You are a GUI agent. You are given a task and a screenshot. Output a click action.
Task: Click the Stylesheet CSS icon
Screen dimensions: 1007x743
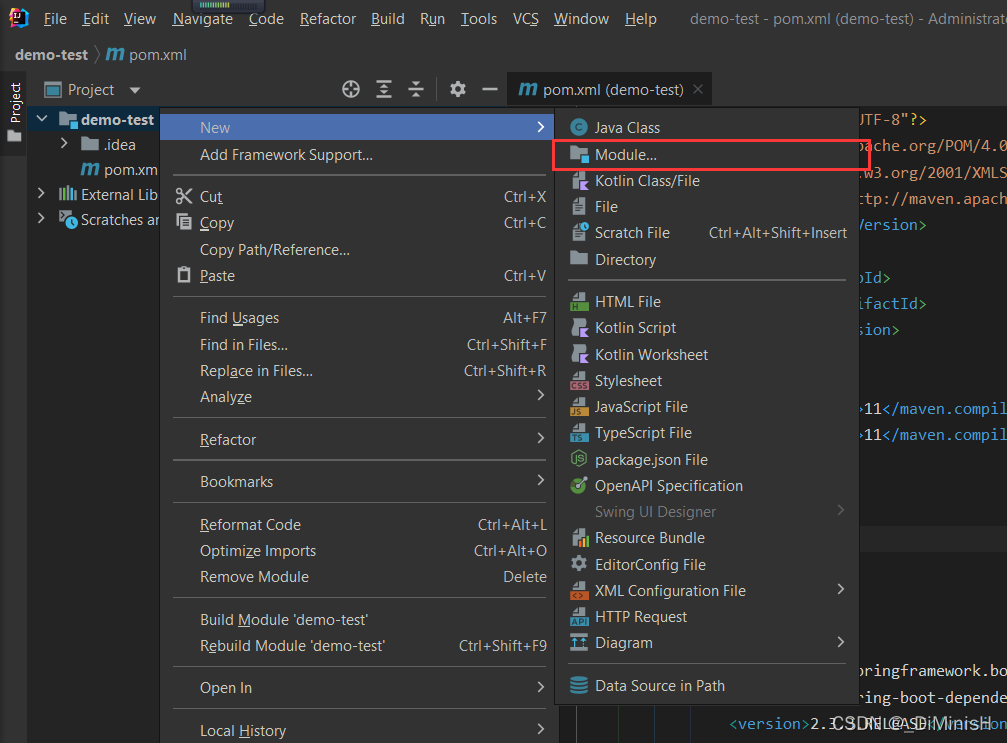(x=579, y=381)
